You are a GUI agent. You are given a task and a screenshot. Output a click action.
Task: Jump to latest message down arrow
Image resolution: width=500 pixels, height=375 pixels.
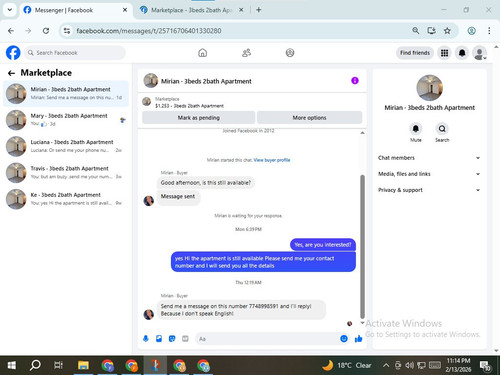tap(362, 323)
